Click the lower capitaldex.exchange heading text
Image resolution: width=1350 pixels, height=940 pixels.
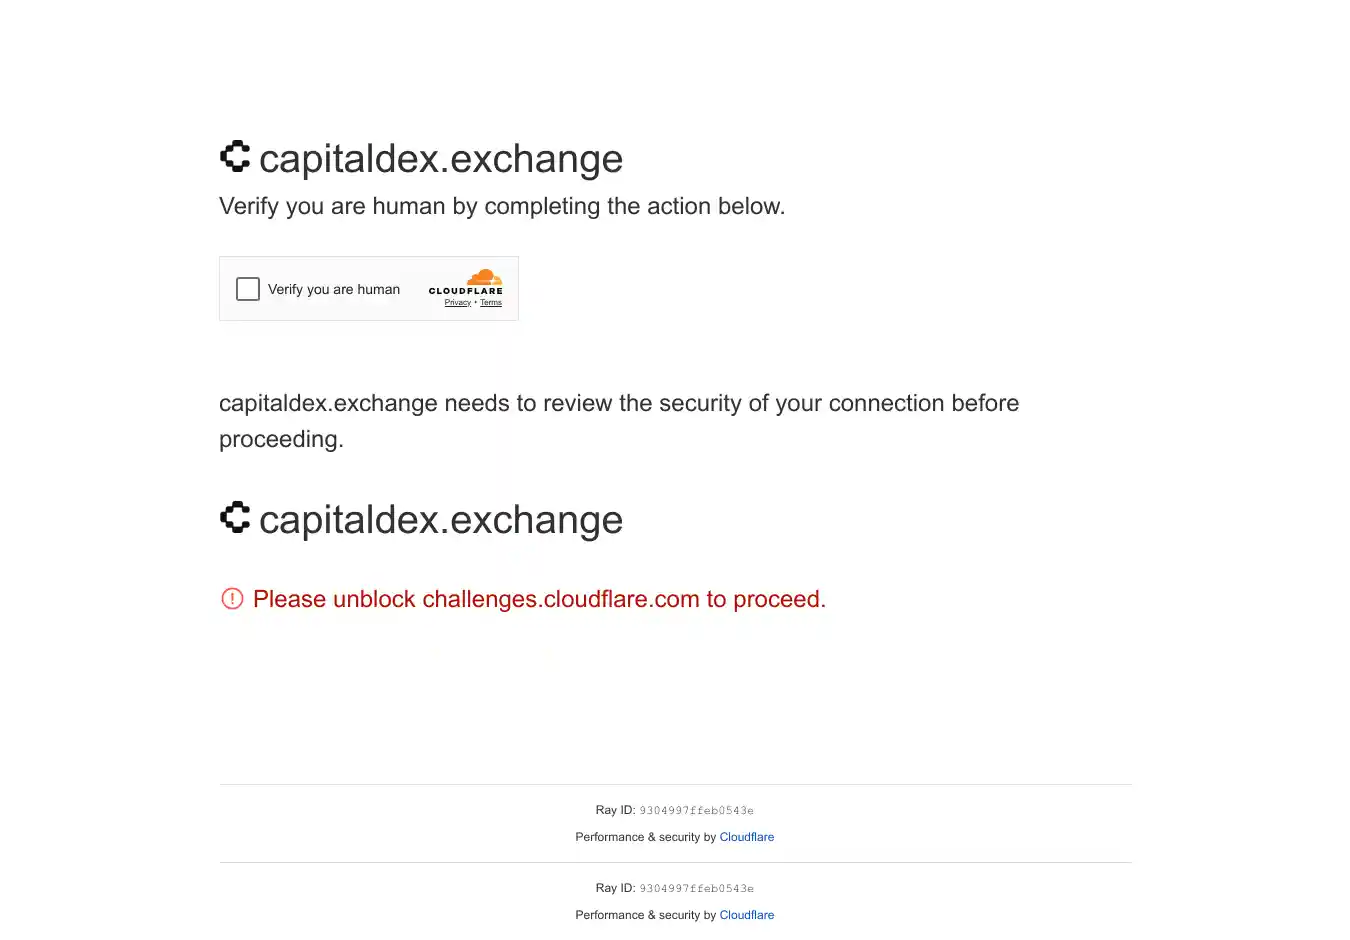click(441, 520)
